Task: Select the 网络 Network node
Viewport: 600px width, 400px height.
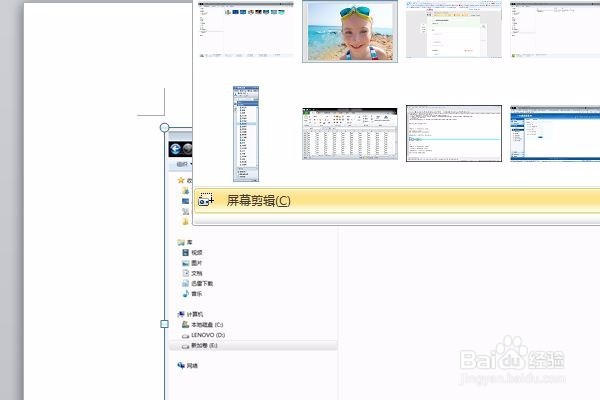Action: click(188, 366)
